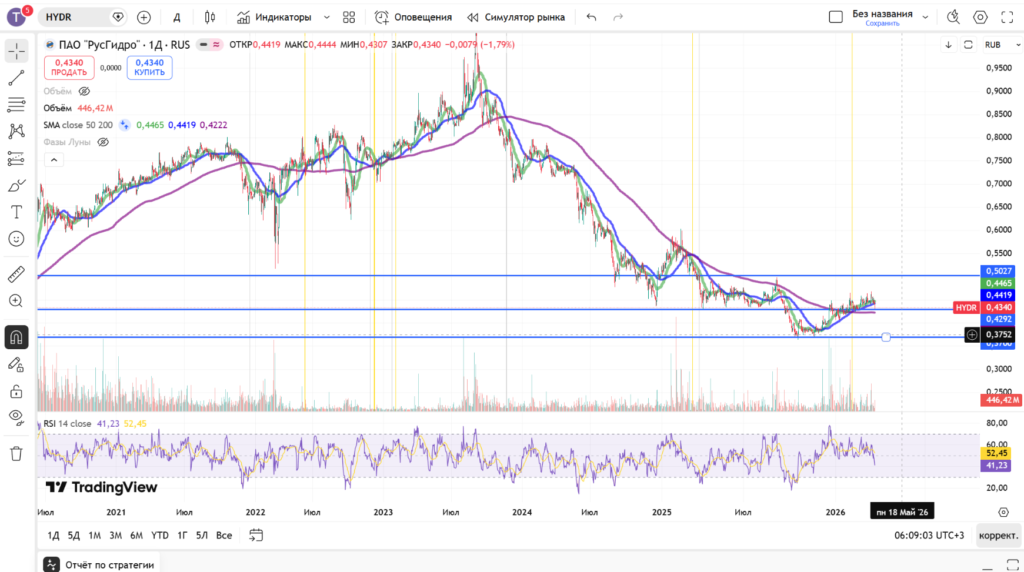Select the 3М time range
Viewport: 1024px width, 572px height.
click(116, 535)
